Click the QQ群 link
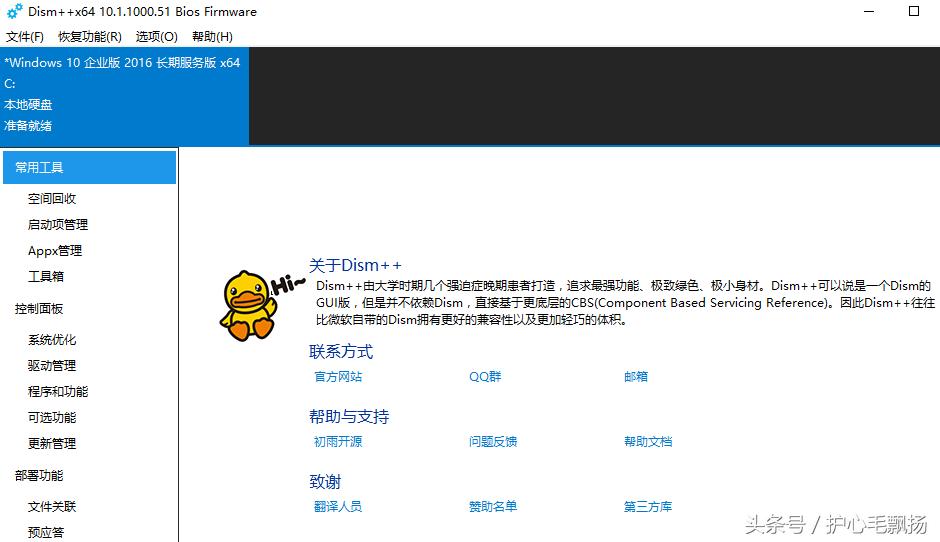Screen dimensions: 940x542 [485, 377]
